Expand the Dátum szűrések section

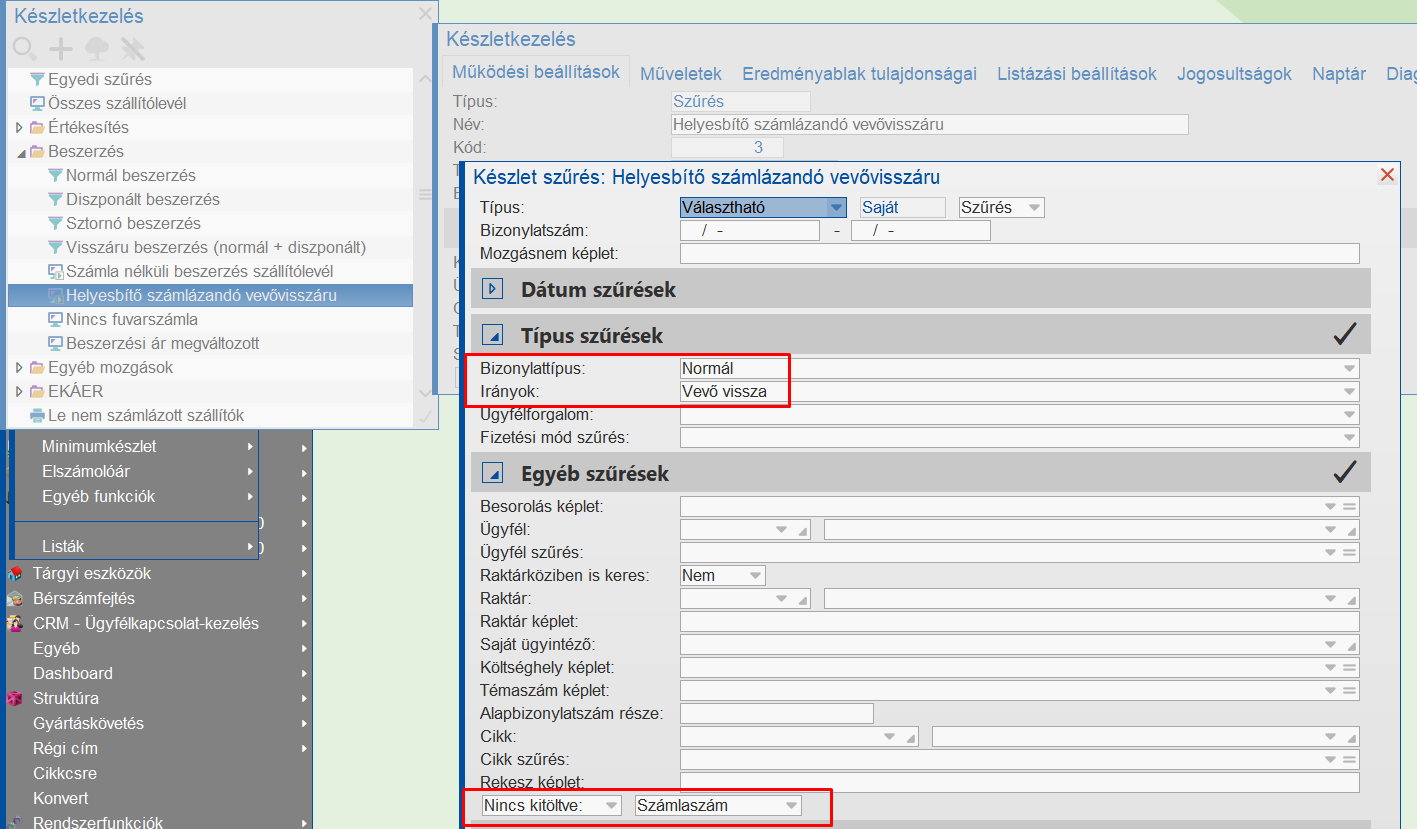coord(492,290)
